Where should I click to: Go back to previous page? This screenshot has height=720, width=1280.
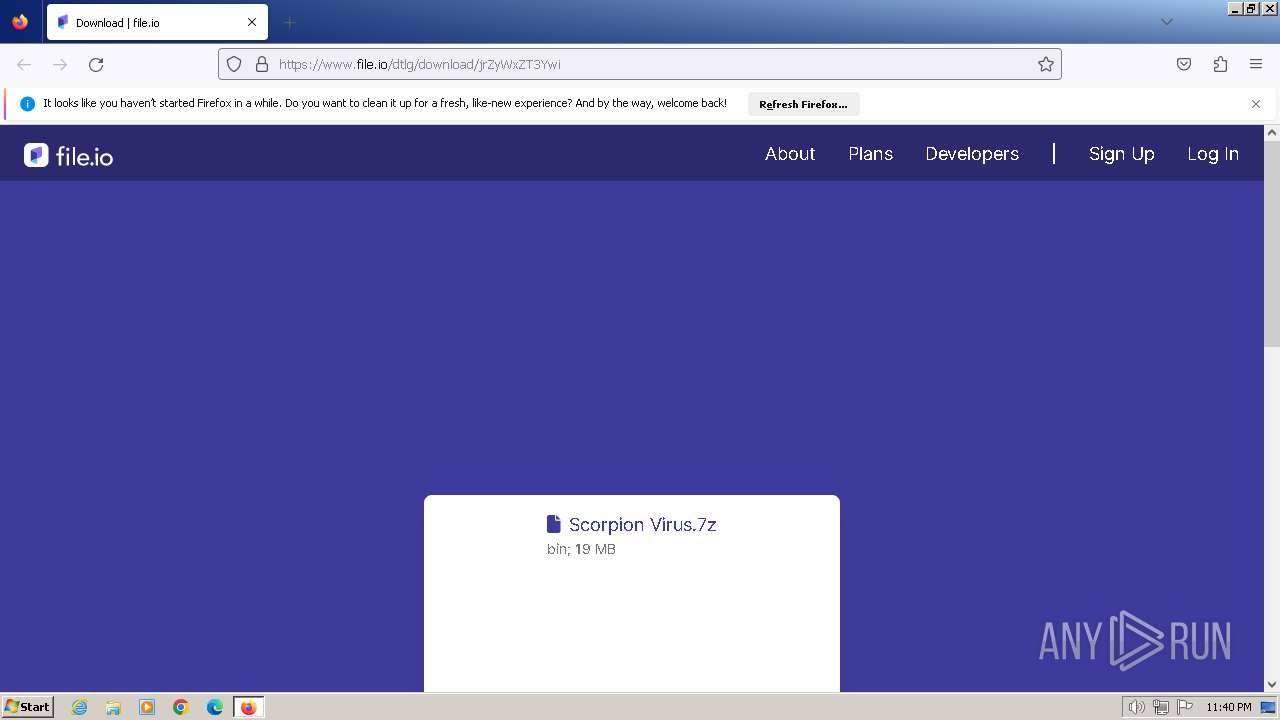pyautogui.click(x=24, y=64)
